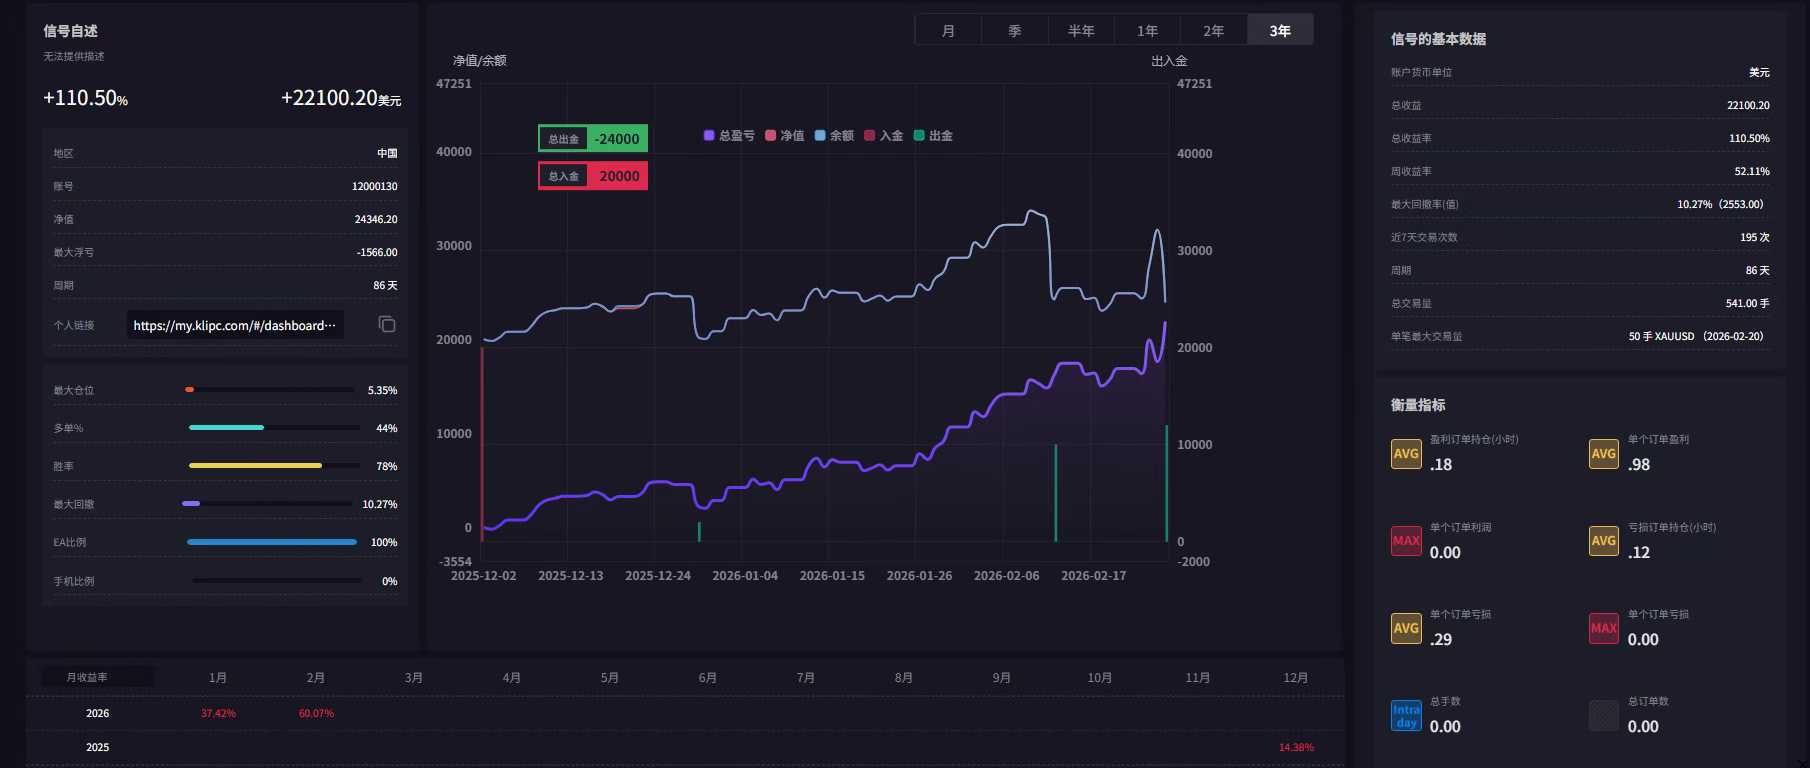Copy the personal link with the copy icon
Image resolution: width=1810 pixels, height=768 pixels.
[387, 324]
